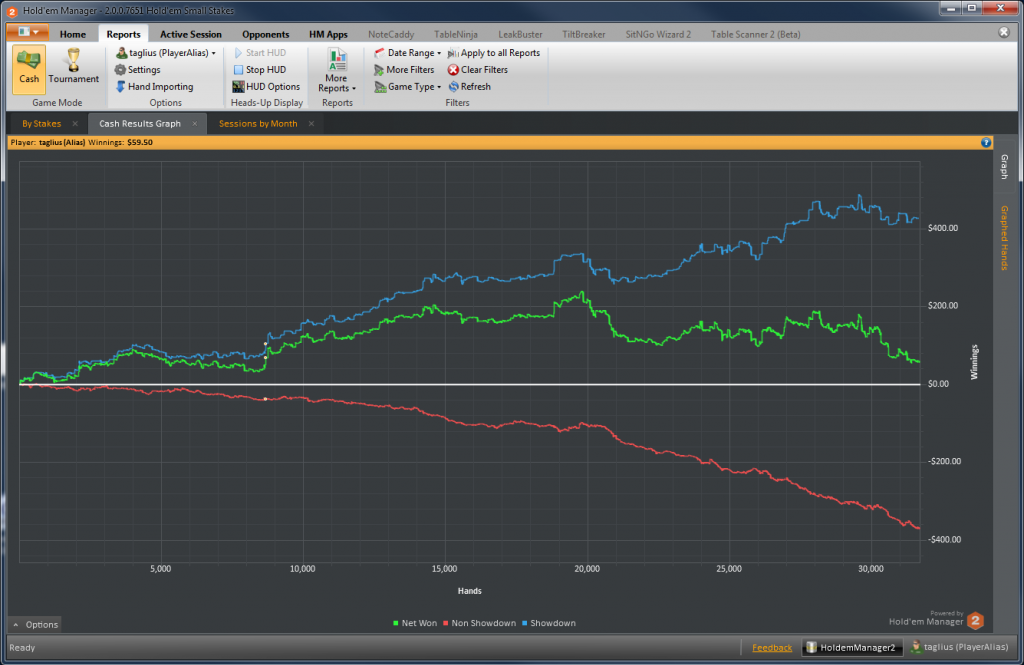1024x665 pixels.
Task: Open HUD Options
Action: pos(266,87)
